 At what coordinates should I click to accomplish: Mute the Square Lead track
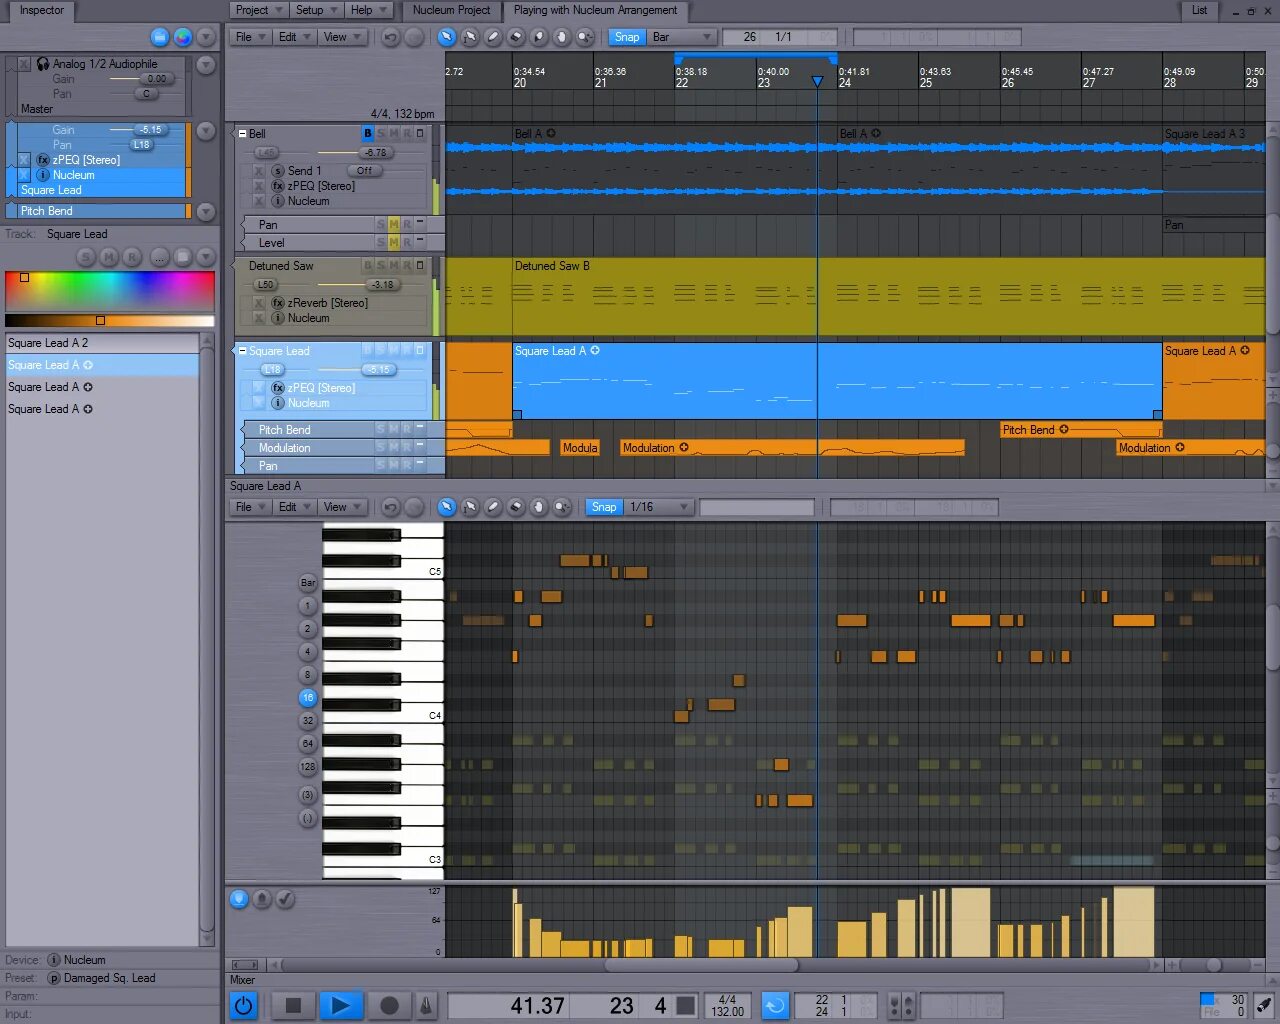click(x=394, y=351)
